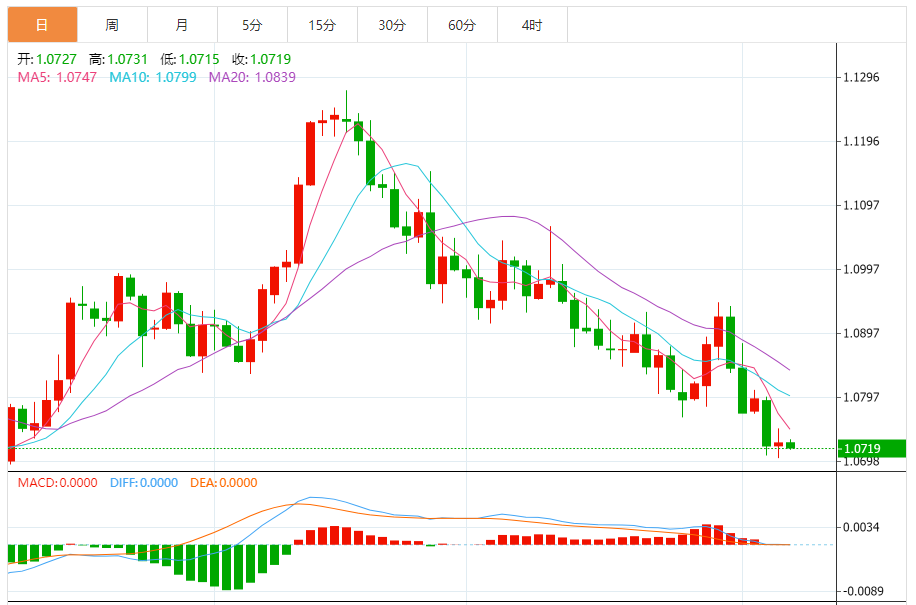Image resolution: width=916 pixels, height=605 pixels.
Task: Click the 1.0797 price axis label
Action: point(861,397)
